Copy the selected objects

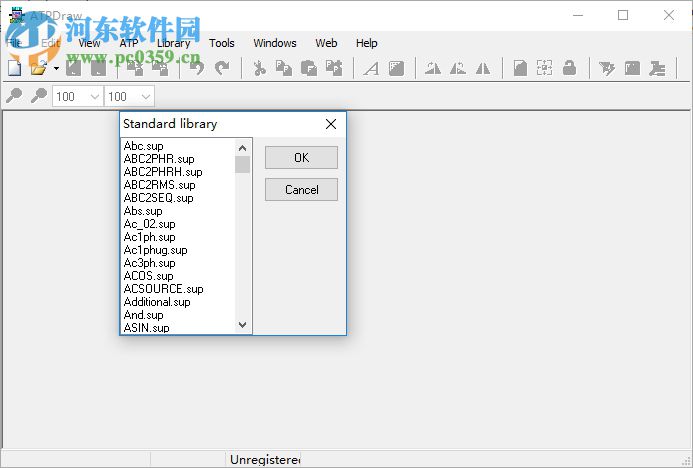pos(284,68)
